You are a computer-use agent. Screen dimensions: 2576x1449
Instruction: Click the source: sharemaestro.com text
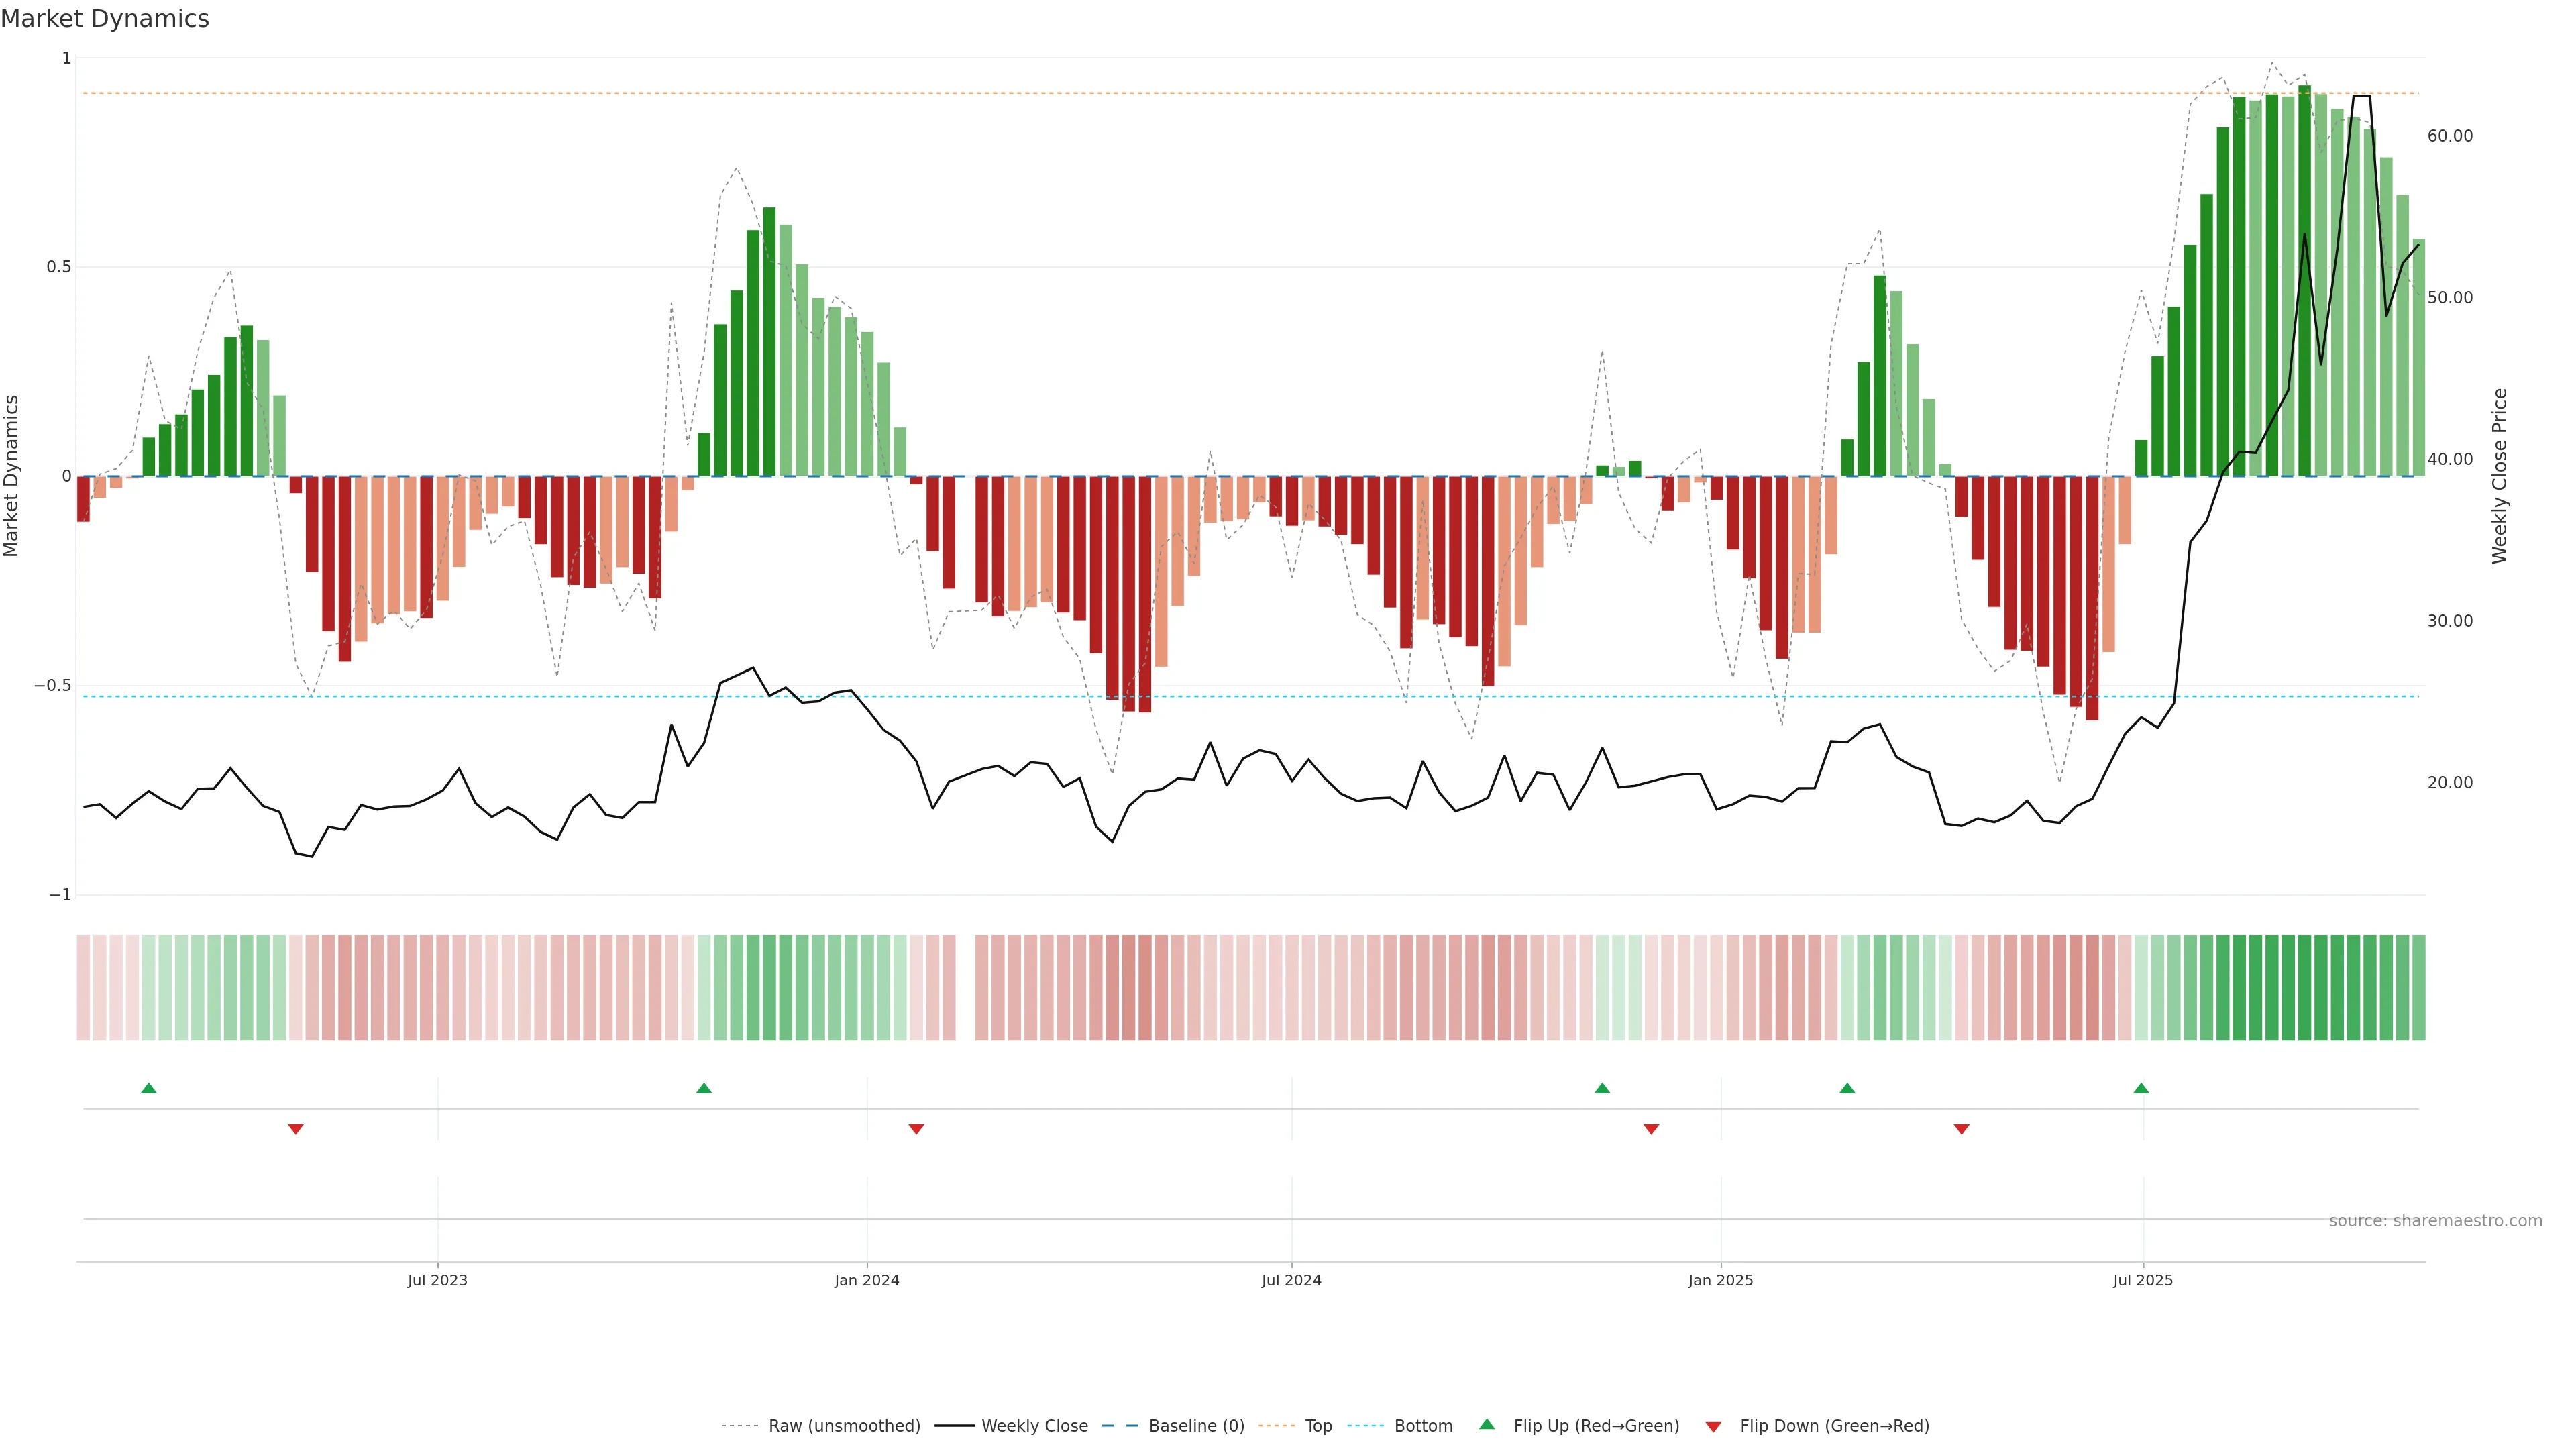[2435, 1221]
